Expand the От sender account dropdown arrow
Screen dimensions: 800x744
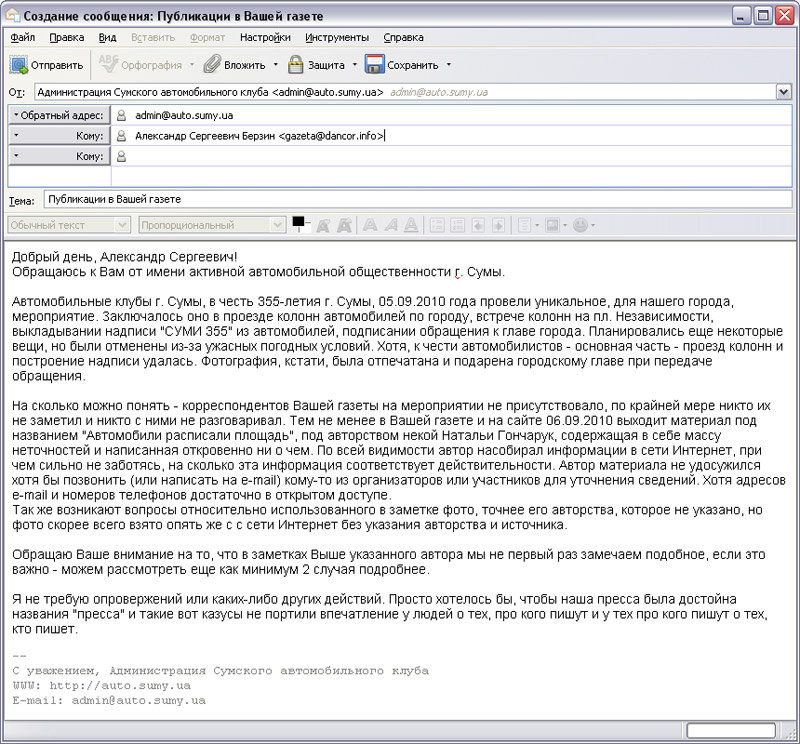[x=783, y=92]
